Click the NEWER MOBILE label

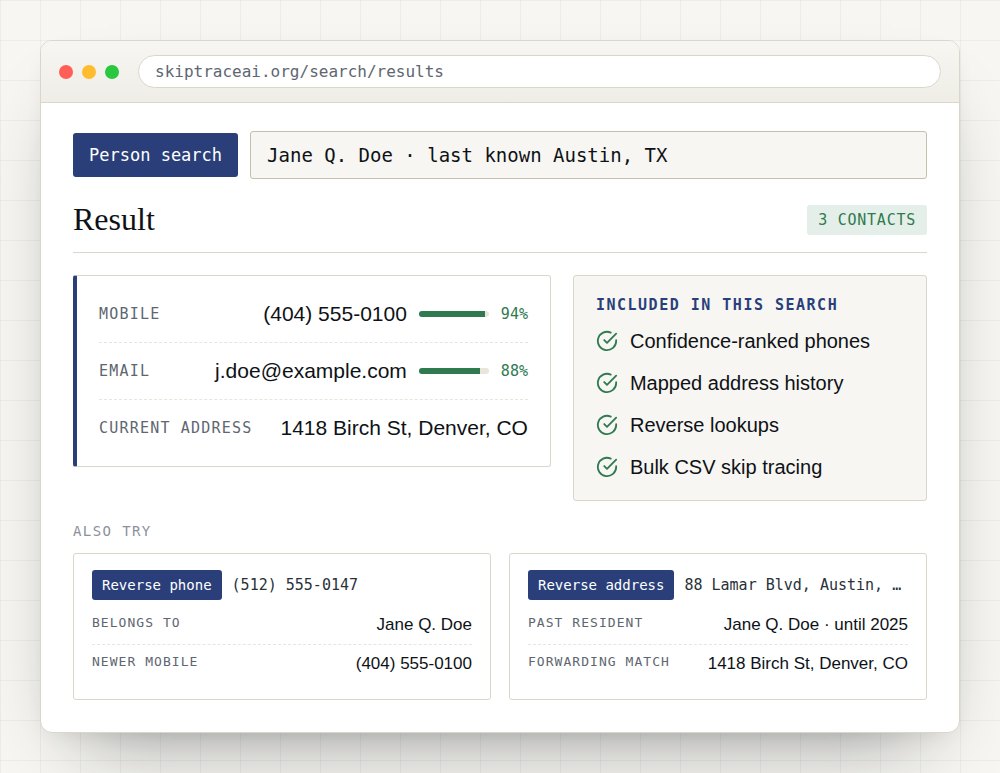145,662
